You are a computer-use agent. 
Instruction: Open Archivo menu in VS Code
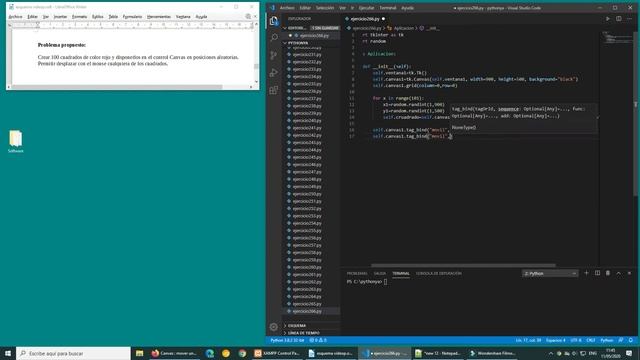pos(287,8)
